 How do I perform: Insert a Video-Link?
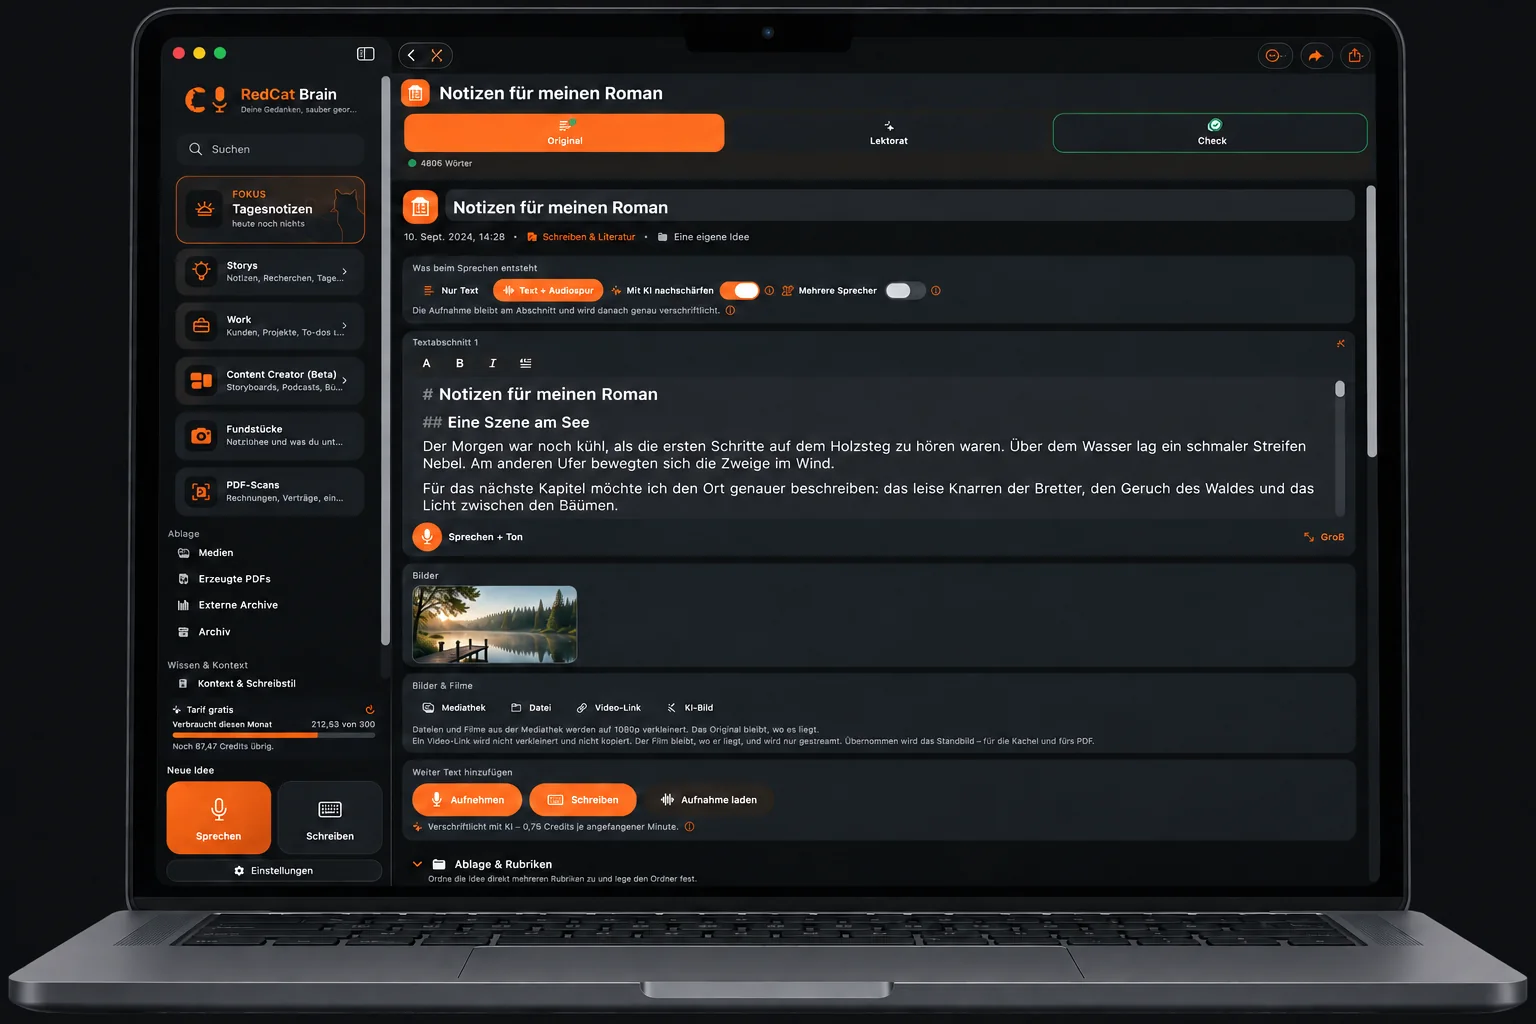tap(609, 708)
